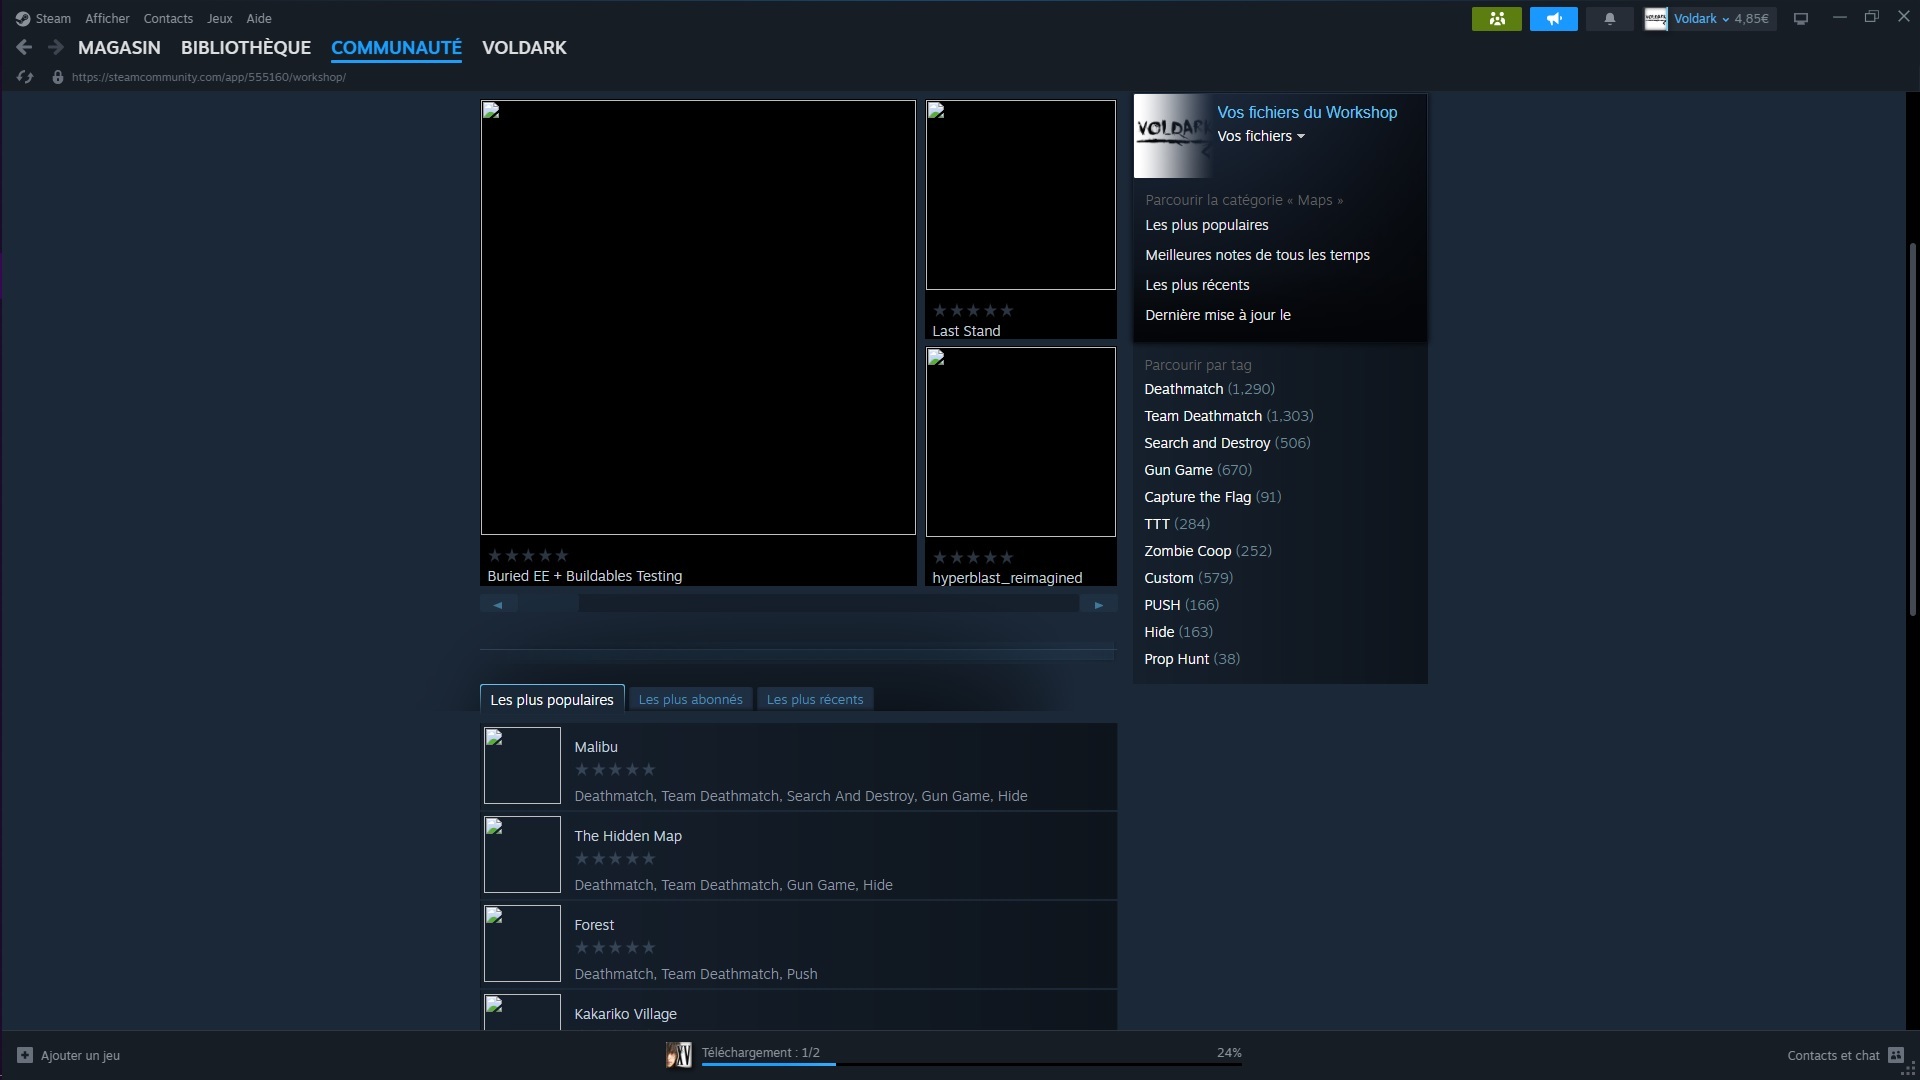Screen dimensions: 1920x1080
Task: Open the BIBLIOTHÈQUE tab
Action: click(x=246, y=48)
